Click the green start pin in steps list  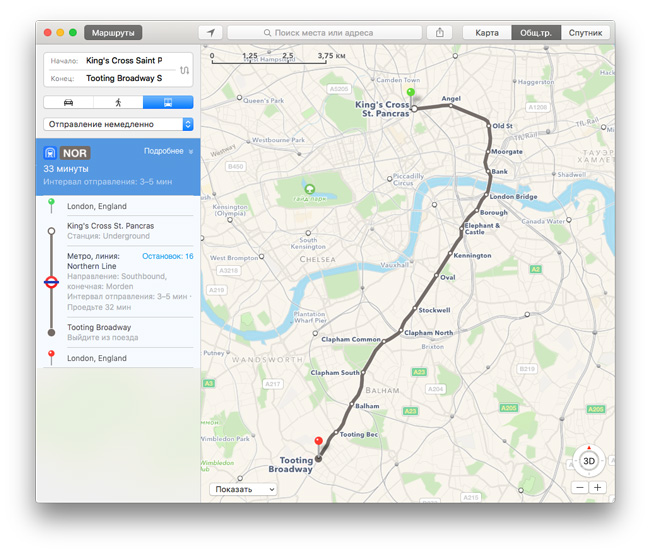pyautogui.click(x=51, y=204)
